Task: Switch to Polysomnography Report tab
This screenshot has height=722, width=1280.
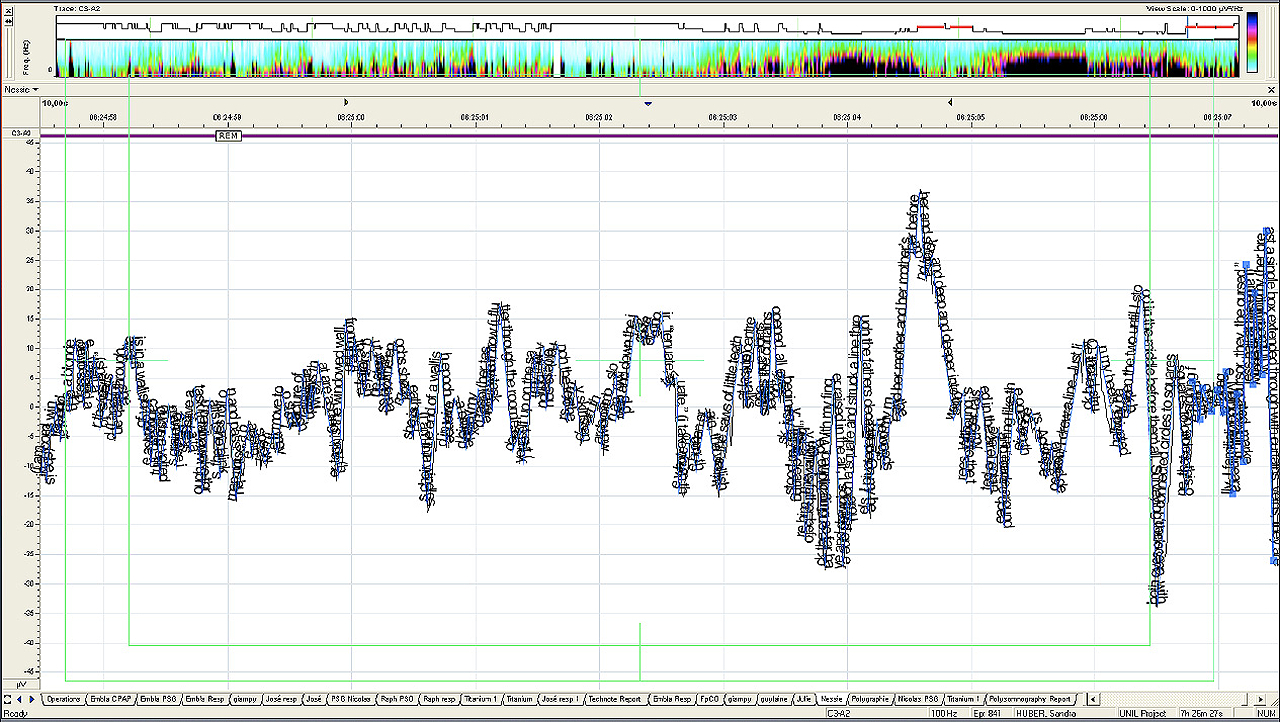Action: tap(1032, 699)
